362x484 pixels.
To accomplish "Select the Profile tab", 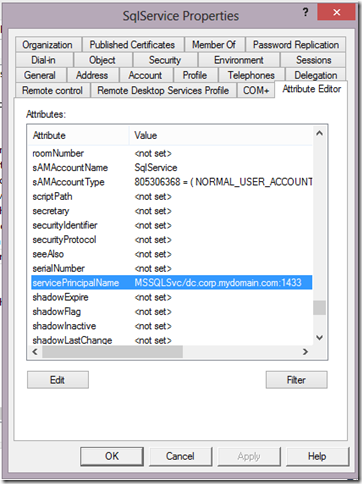I will (195, 75).
